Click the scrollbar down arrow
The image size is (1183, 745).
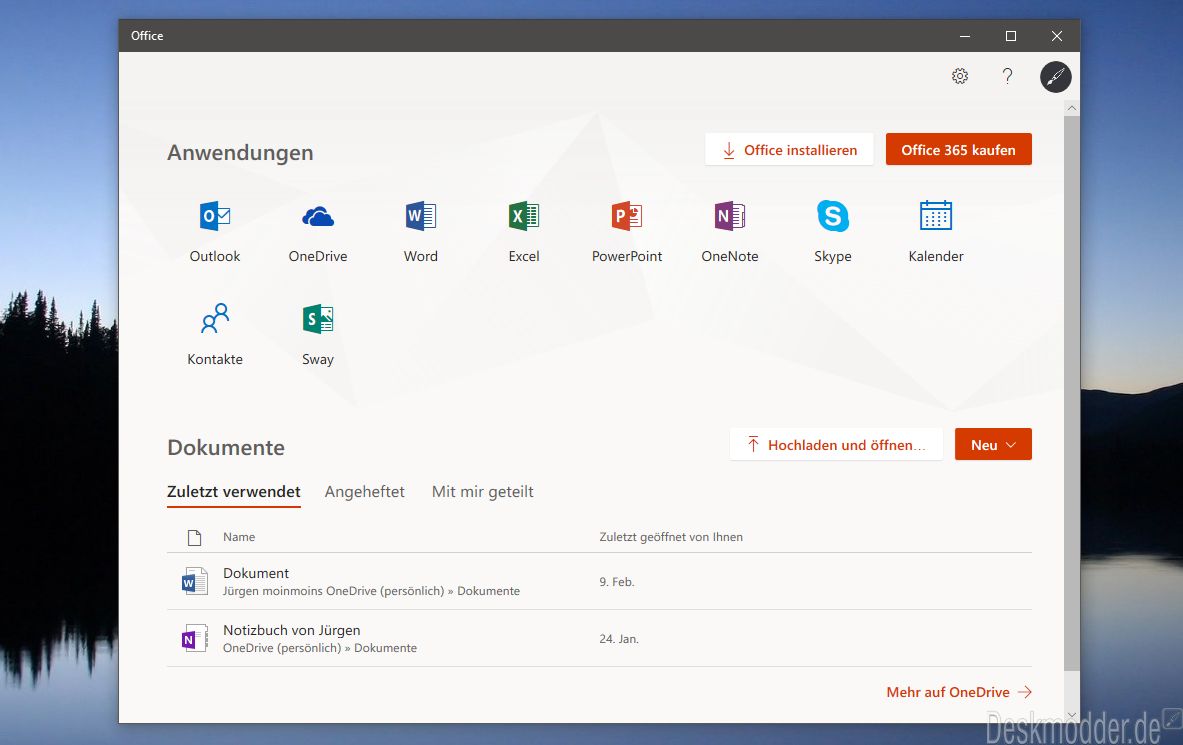[x=1071, y=715]
